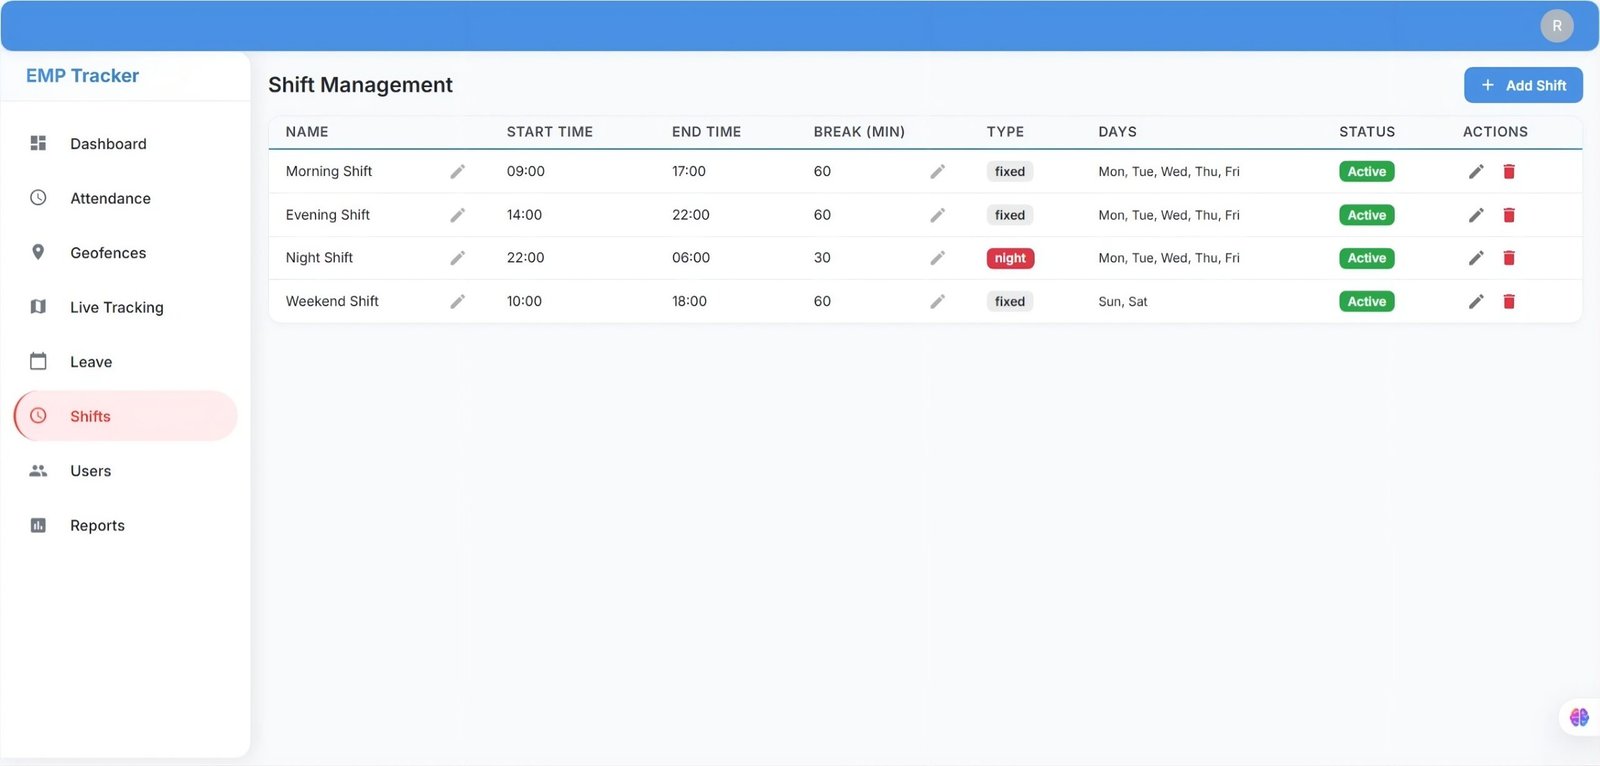Select Reports from the sidebar
Screen dimensions: 1600x766
coord(97,525)
